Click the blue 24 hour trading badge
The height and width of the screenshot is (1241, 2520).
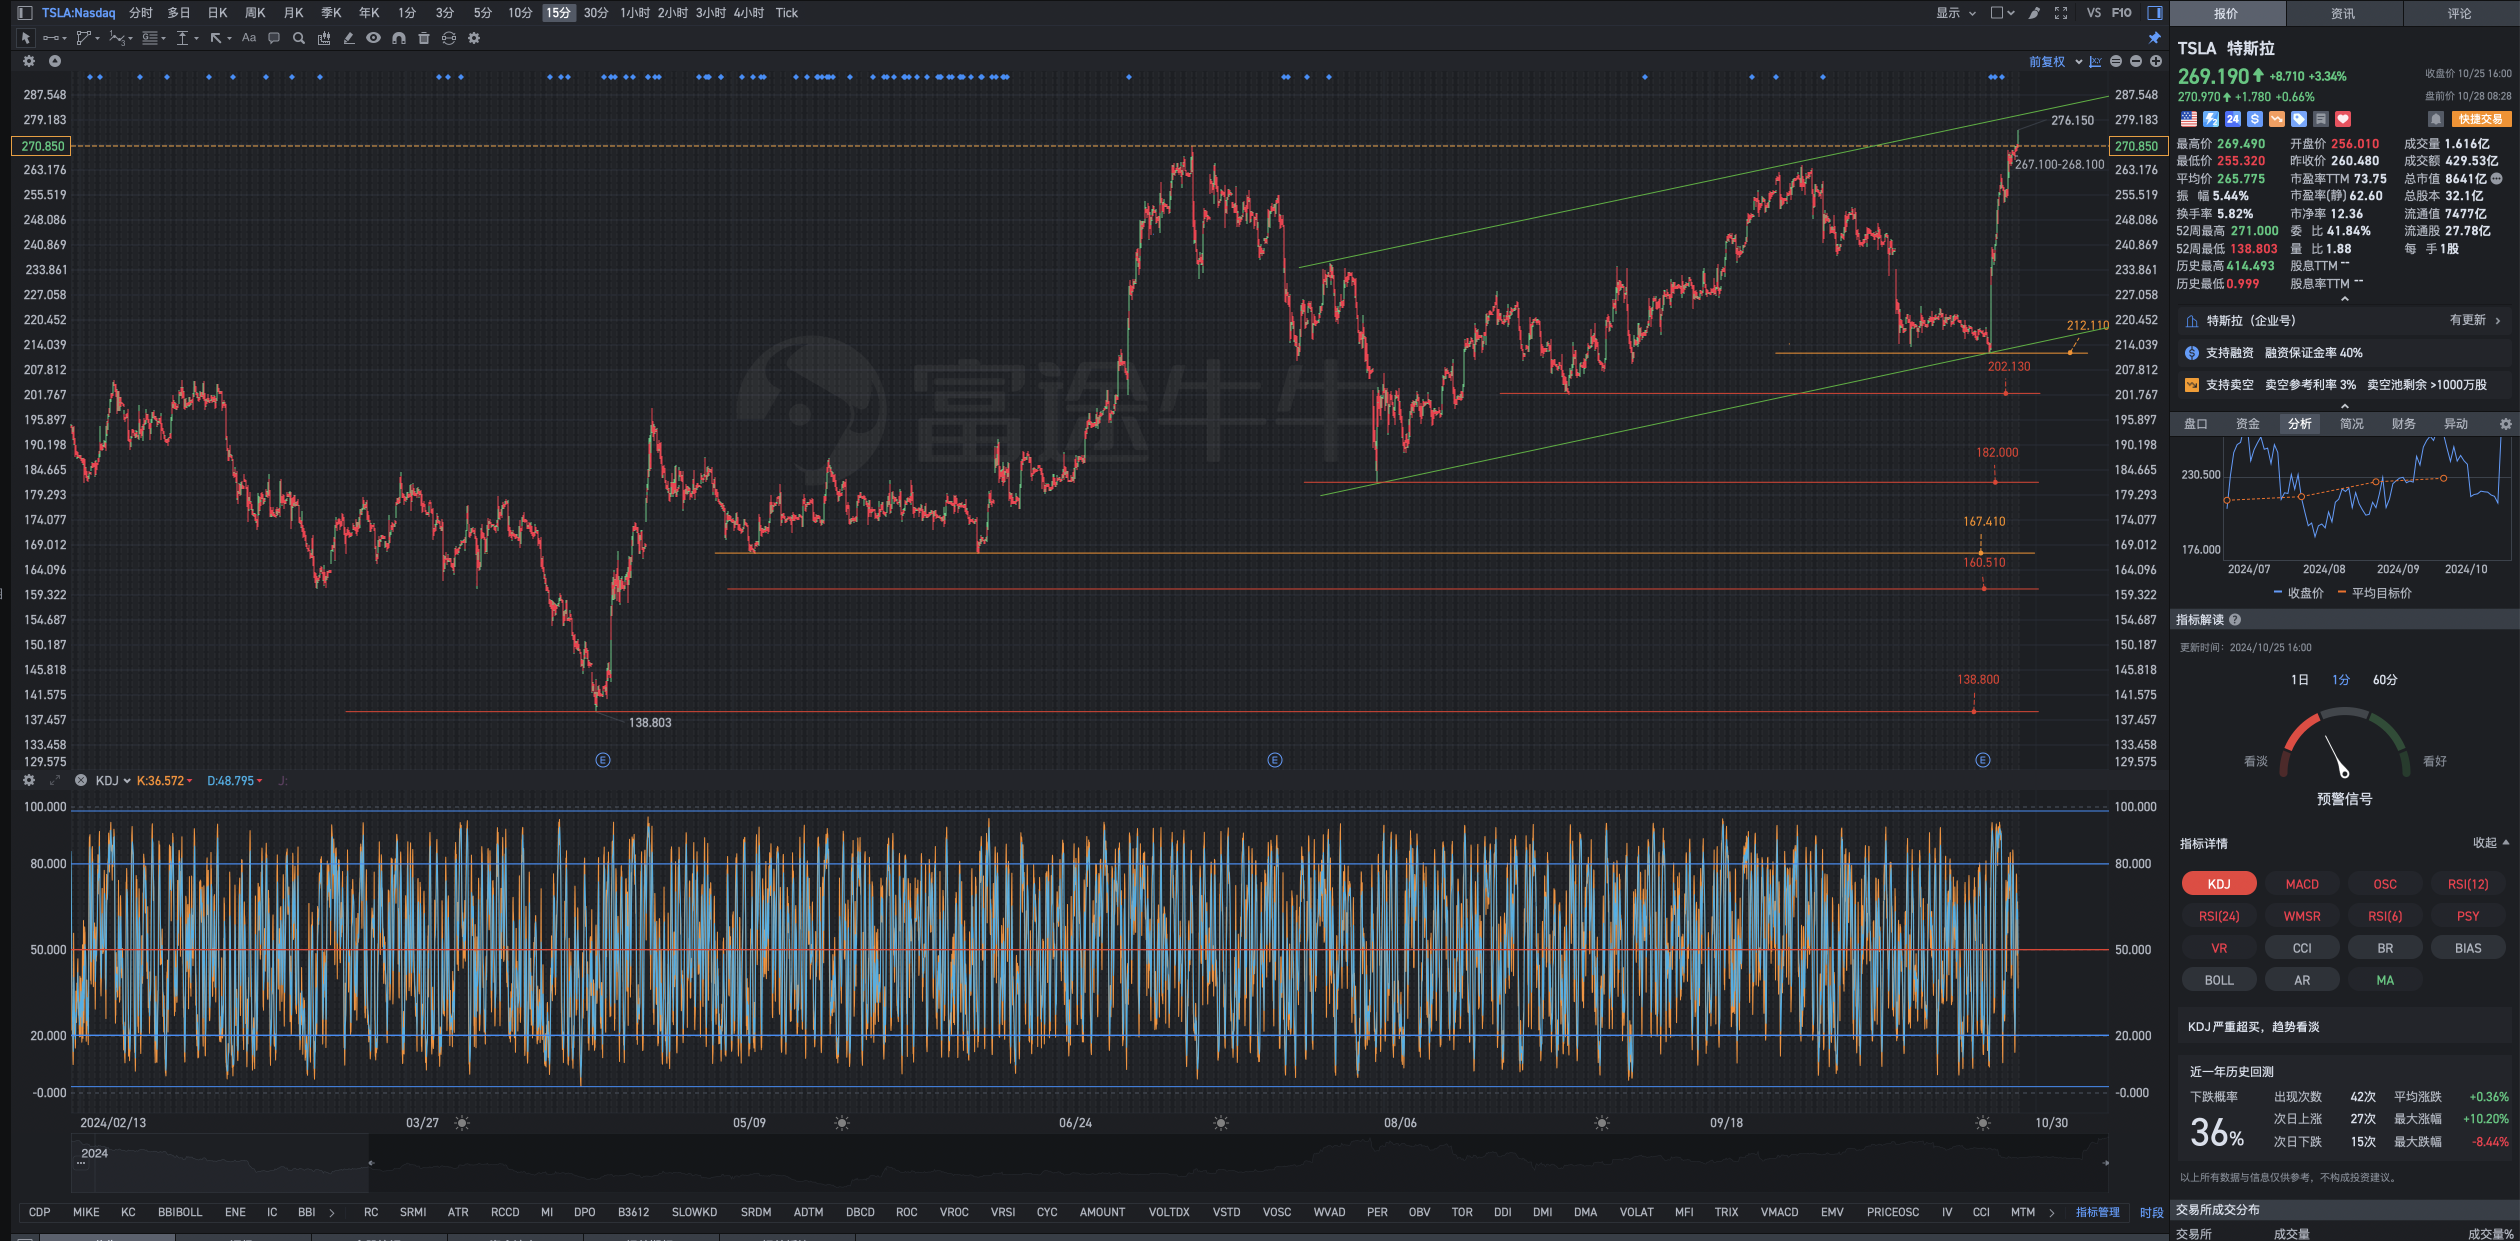coord(2233,119)
